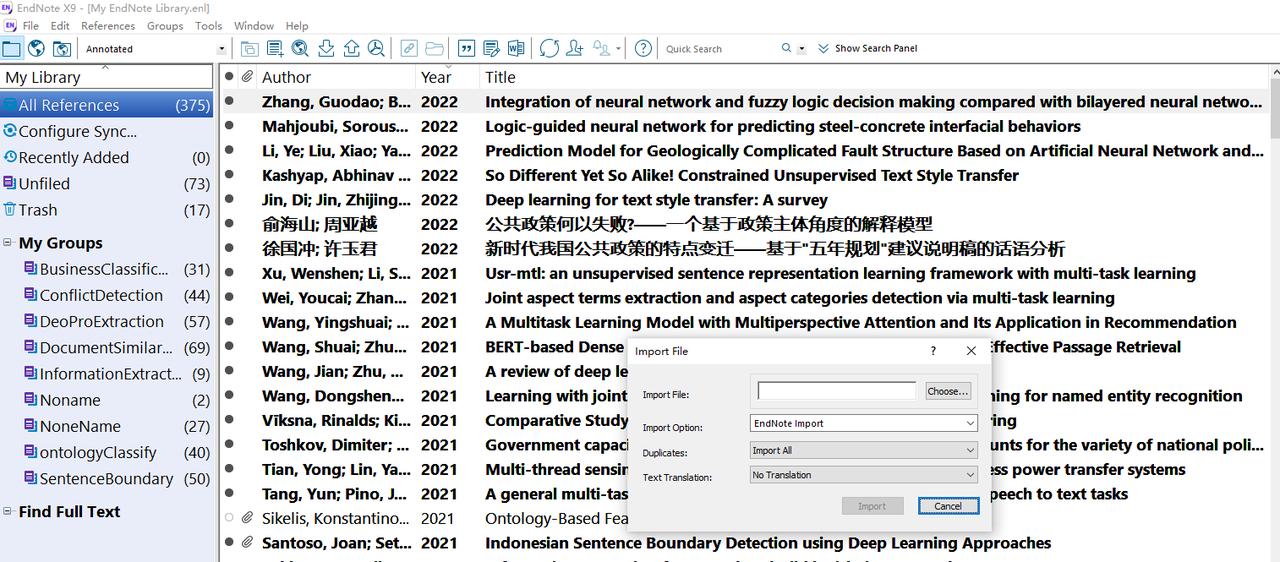This screenshot has width=1280, height=562.
Task: Open the Window menu
Action: (x=254, y=26)
